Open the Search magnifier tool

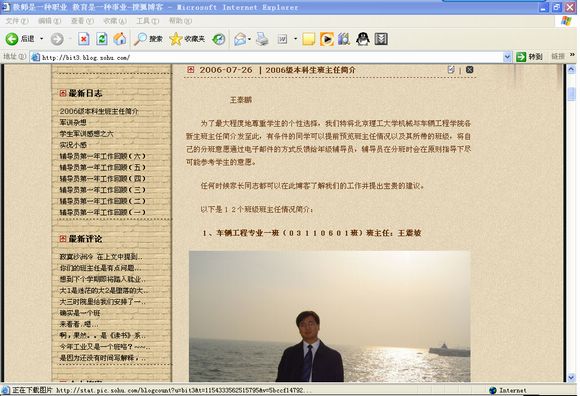[148, 39]
